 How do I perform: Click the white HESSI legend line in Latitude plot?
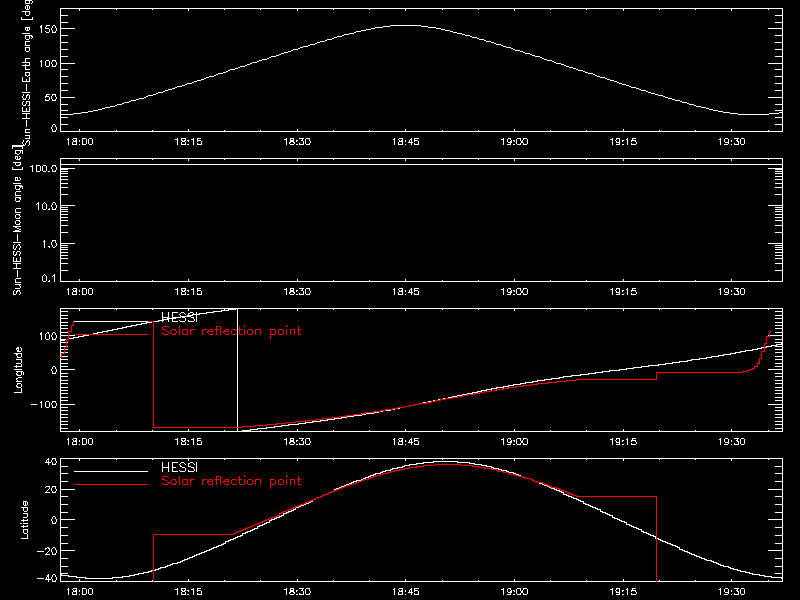111,471
